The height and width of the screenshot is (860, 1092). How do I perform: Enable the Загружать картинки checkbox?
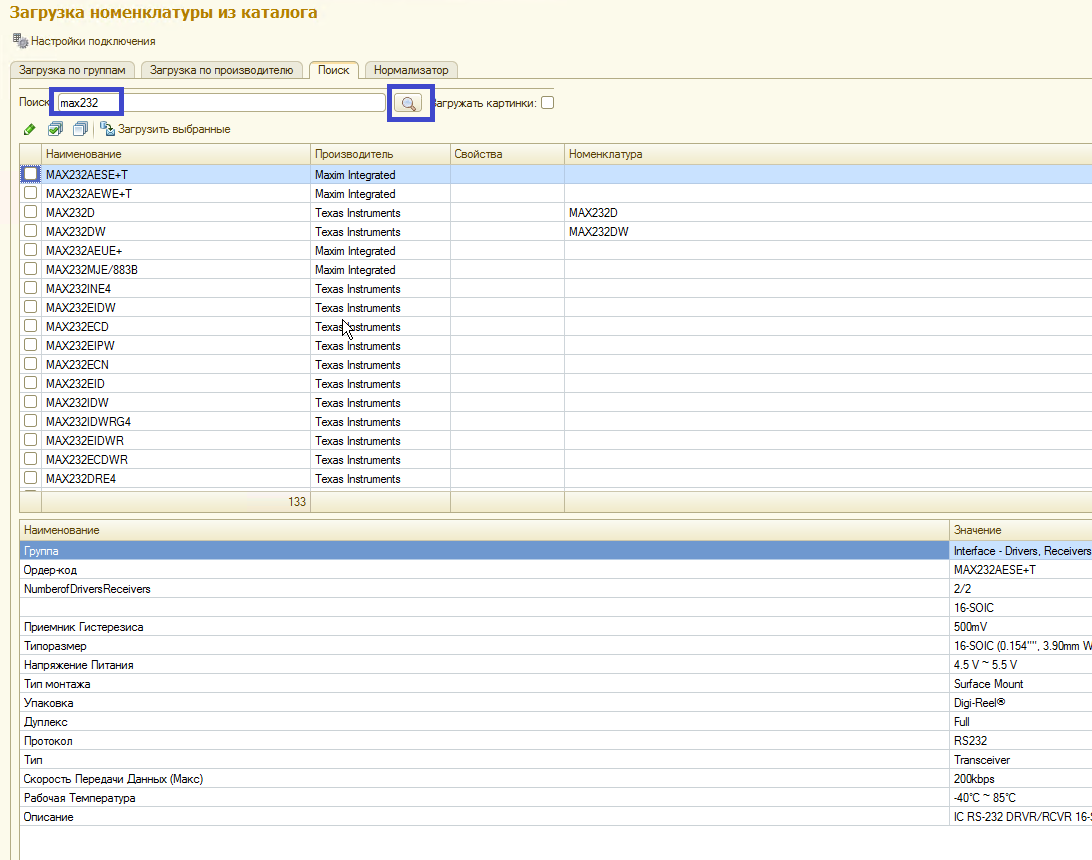point(547,103)
